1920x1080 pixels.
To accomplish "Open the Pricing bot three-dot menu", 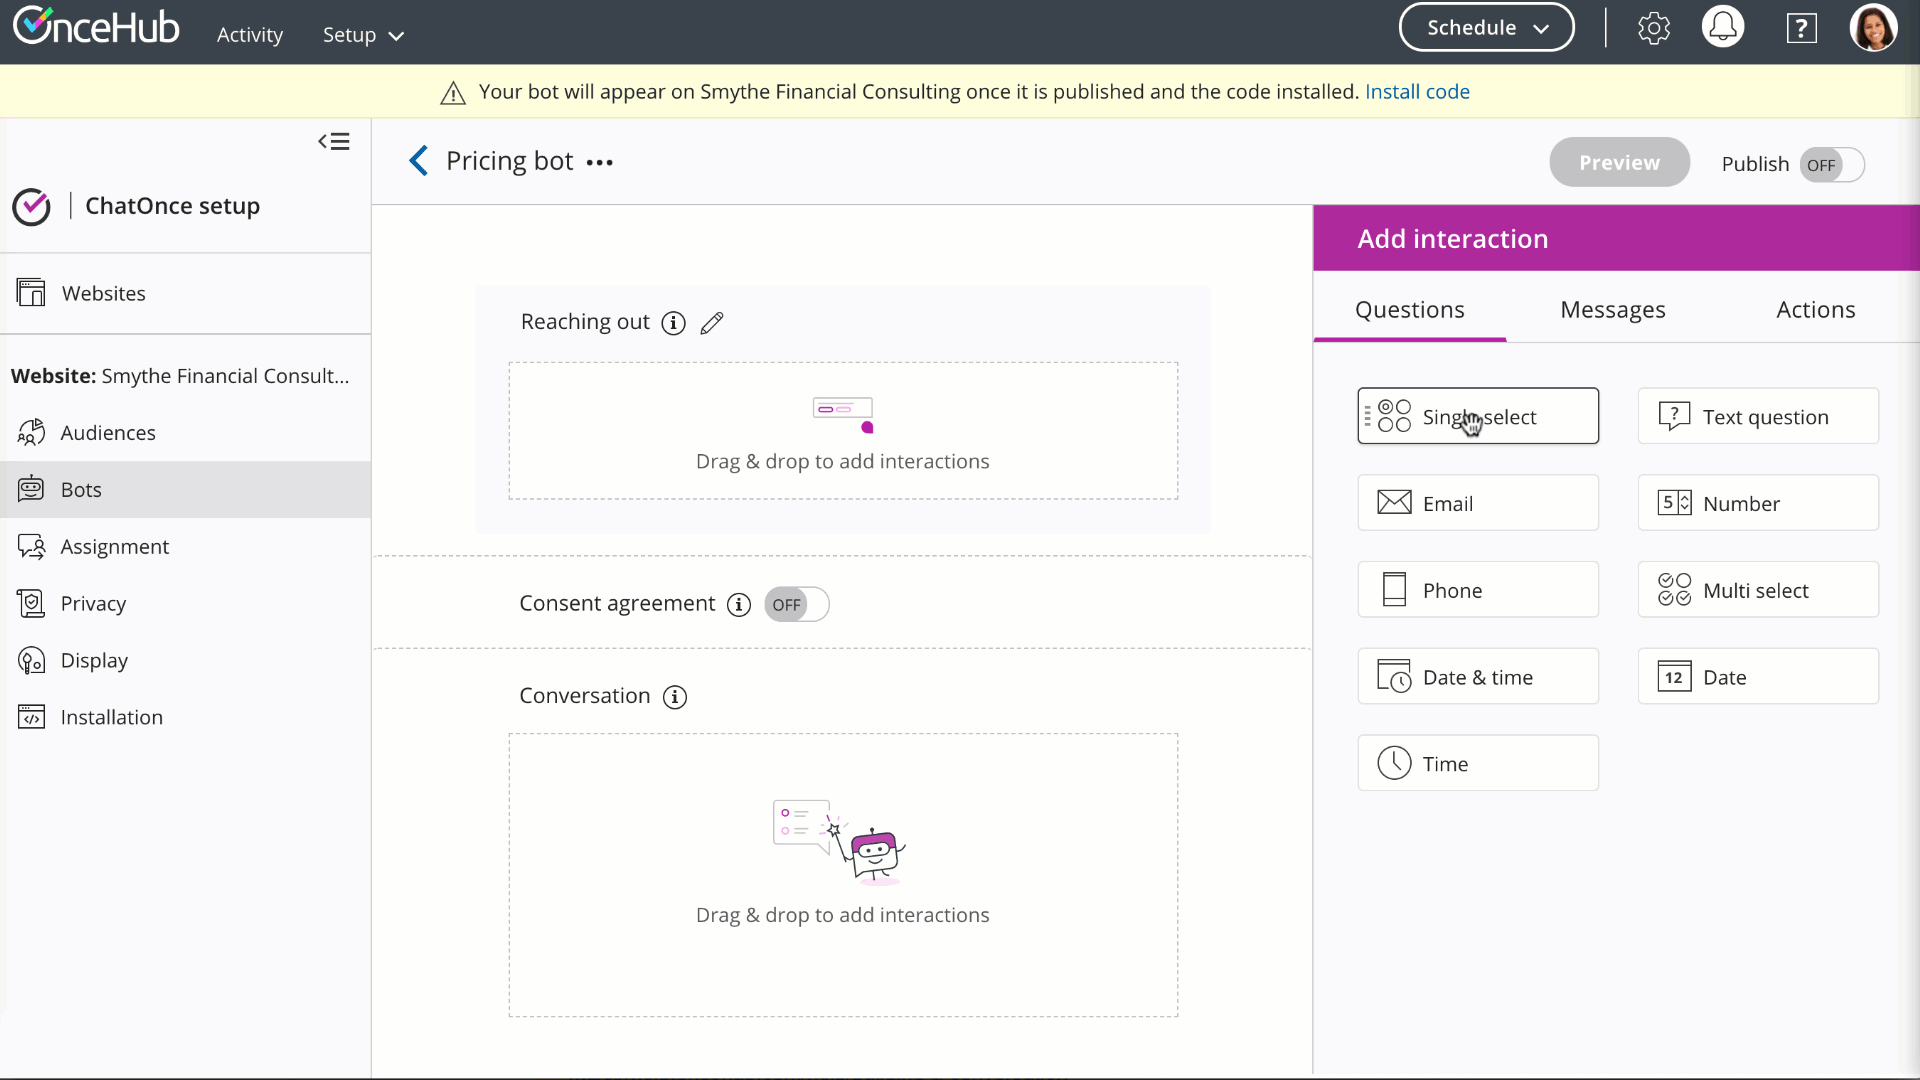I will click(600, 163).
